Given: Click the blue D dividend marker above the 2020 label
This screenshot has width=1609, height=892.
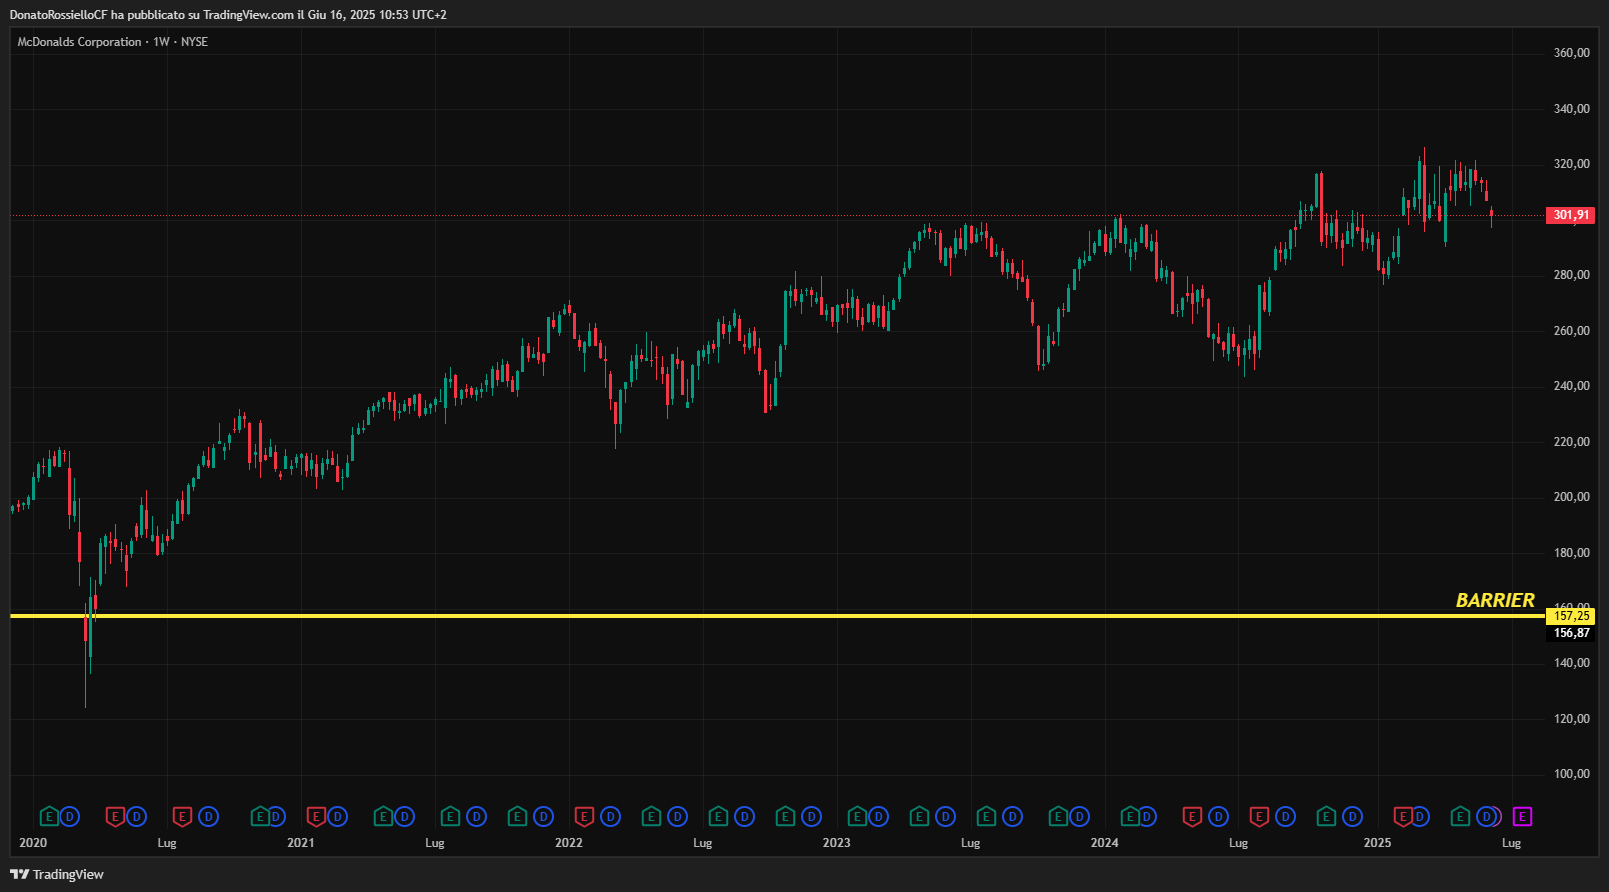Looking at the screenshot, I should pos(69,817).
